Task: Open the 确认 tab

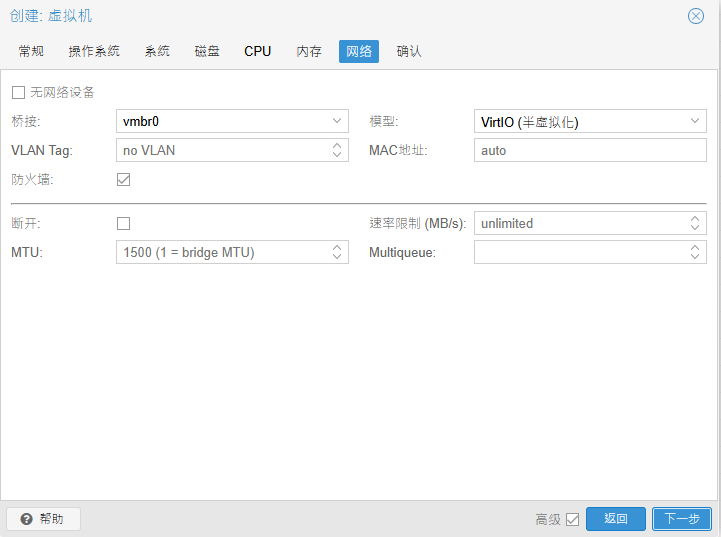Action: [409, 51]
